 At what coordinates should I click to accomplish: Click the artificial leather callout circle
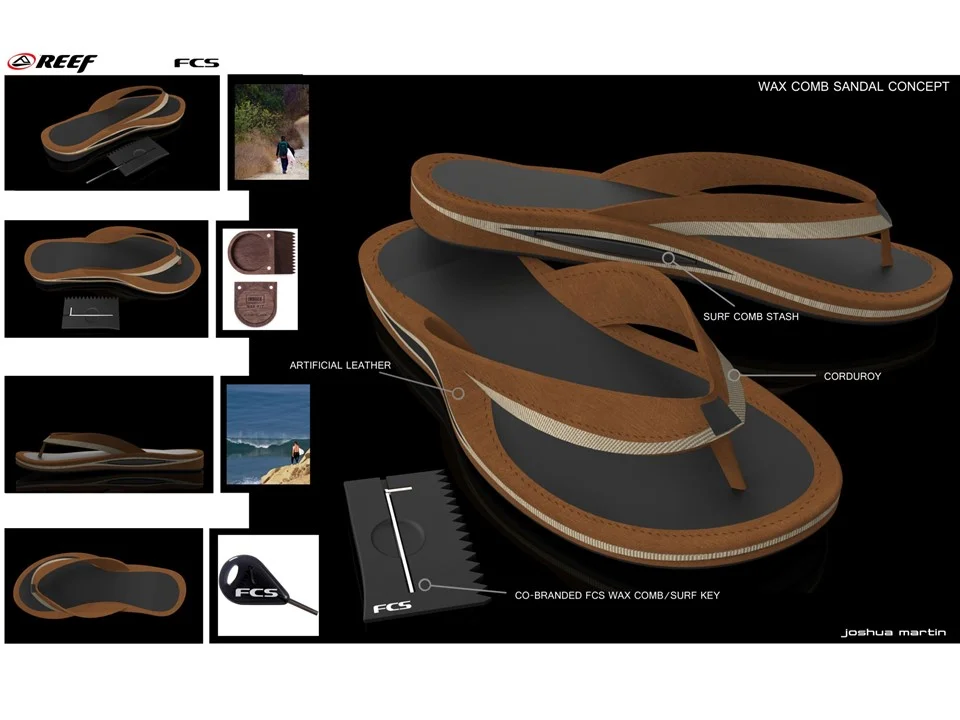(458, 394)
